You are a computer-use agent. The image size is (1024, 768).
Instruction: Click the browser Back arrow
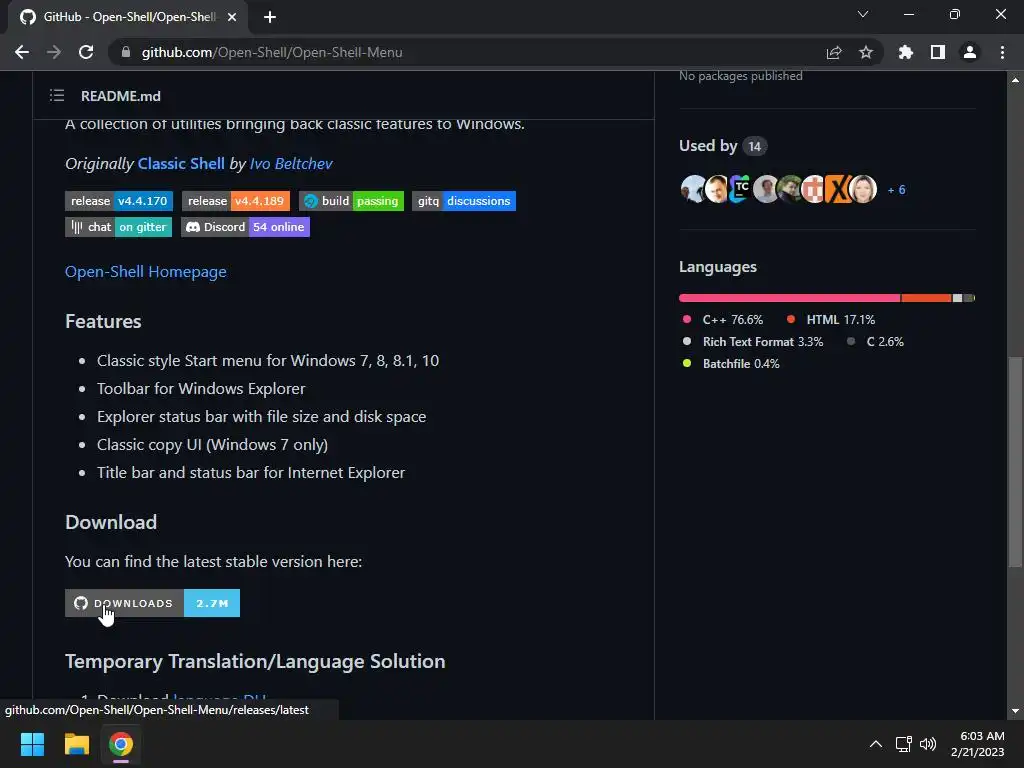point(22,52)
